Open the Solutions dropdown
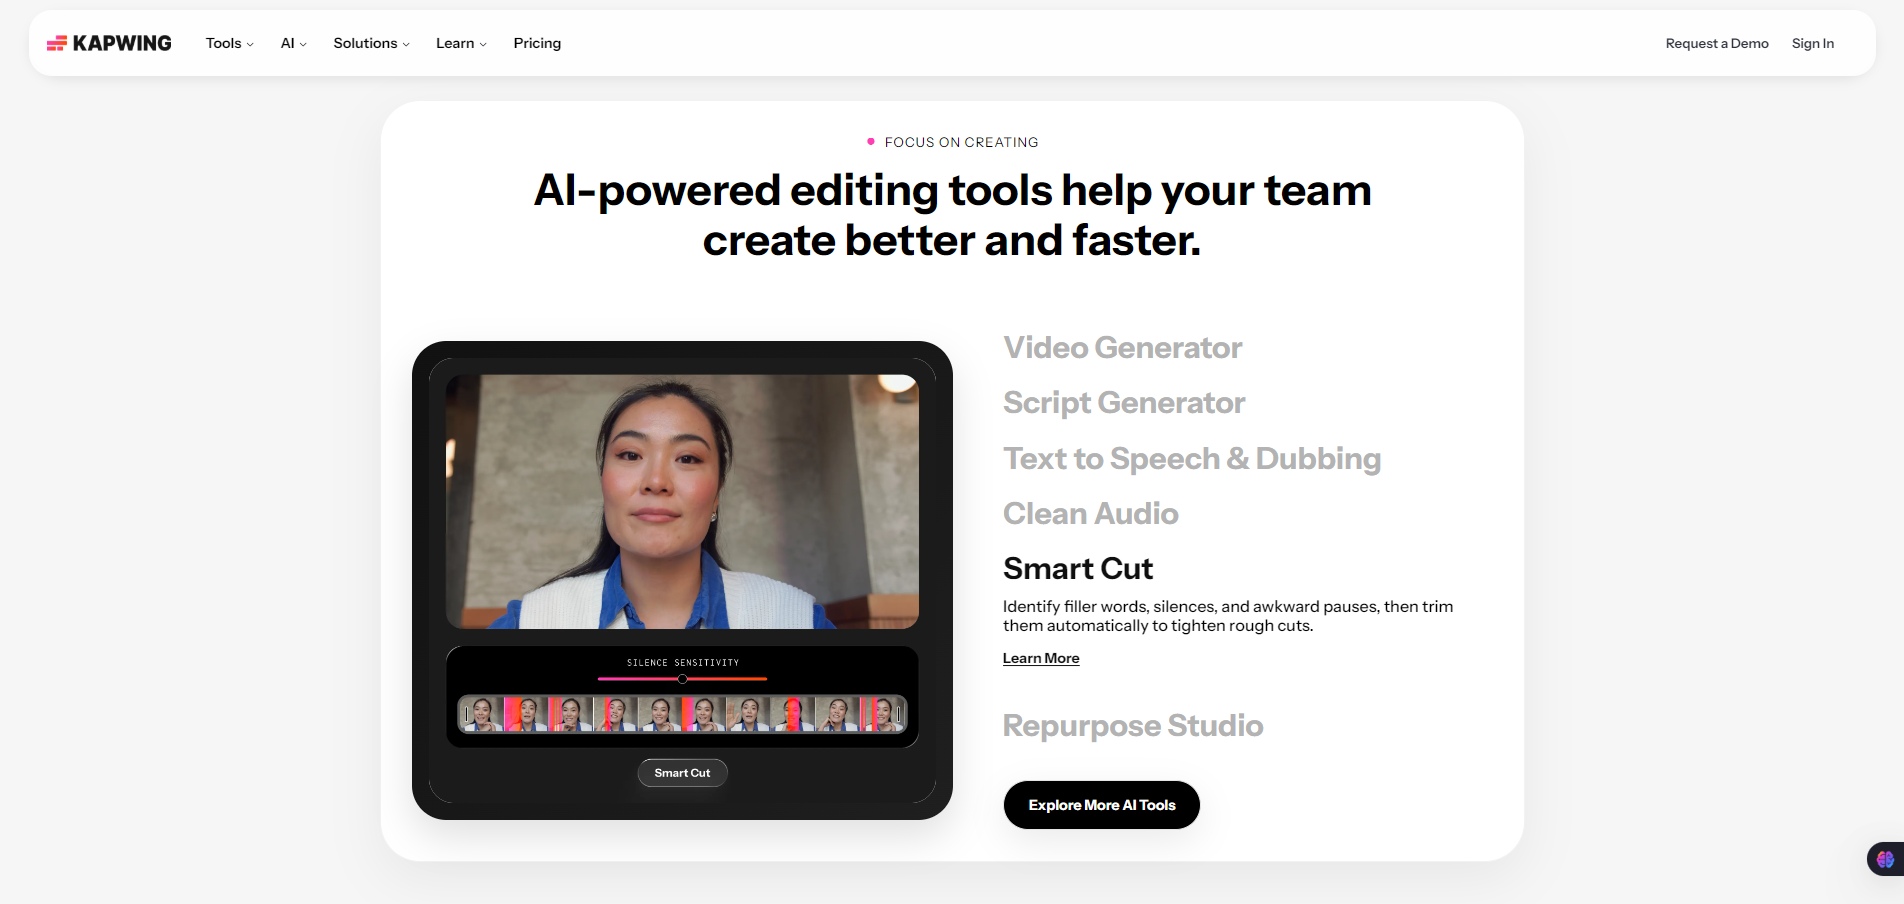Viewport: 1904px width, 904px height. 372,43
